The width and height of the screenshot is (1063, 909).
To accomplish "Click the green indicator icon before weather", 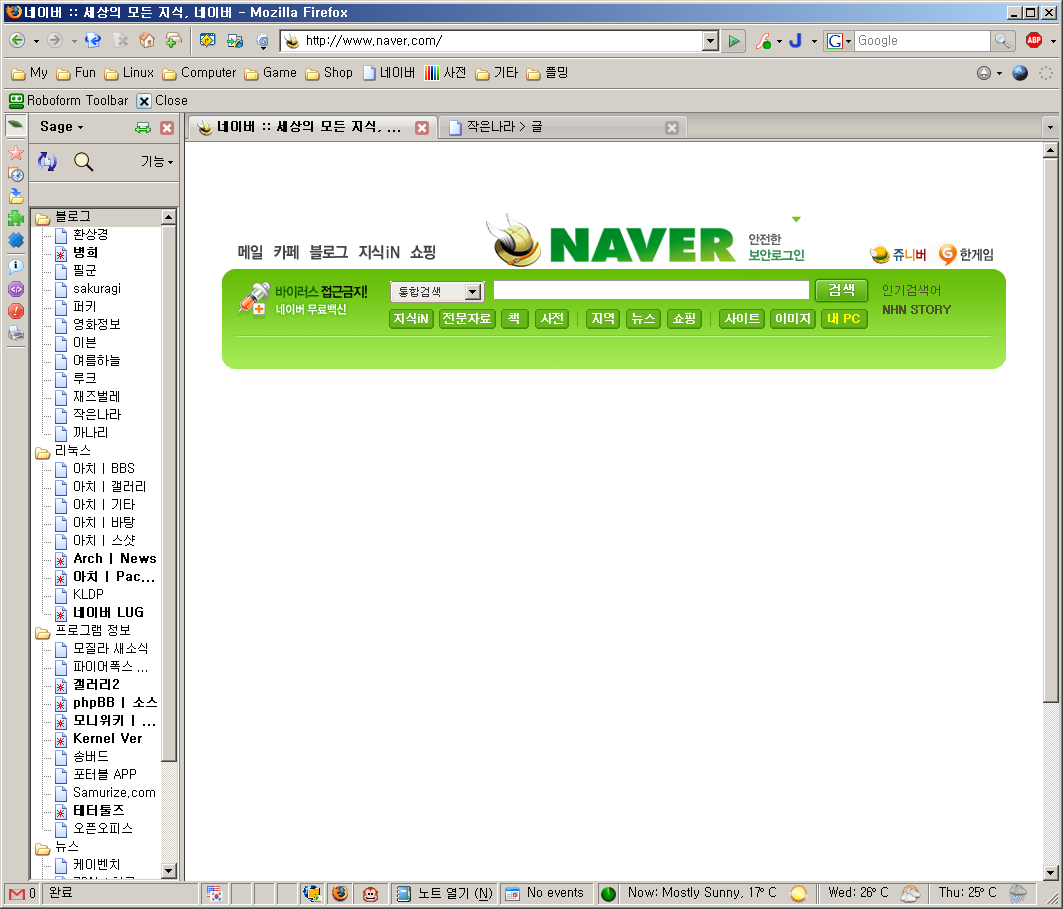I will point(608,894).
